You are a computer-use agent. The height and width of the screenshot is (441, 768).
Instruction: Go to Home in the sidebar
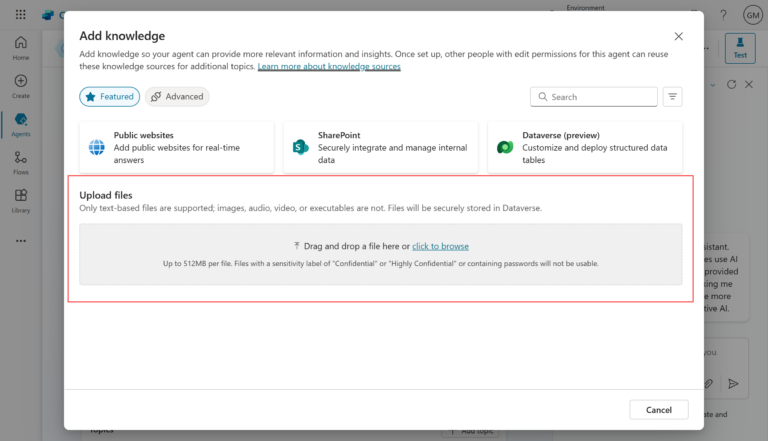[x=21, y=48]
